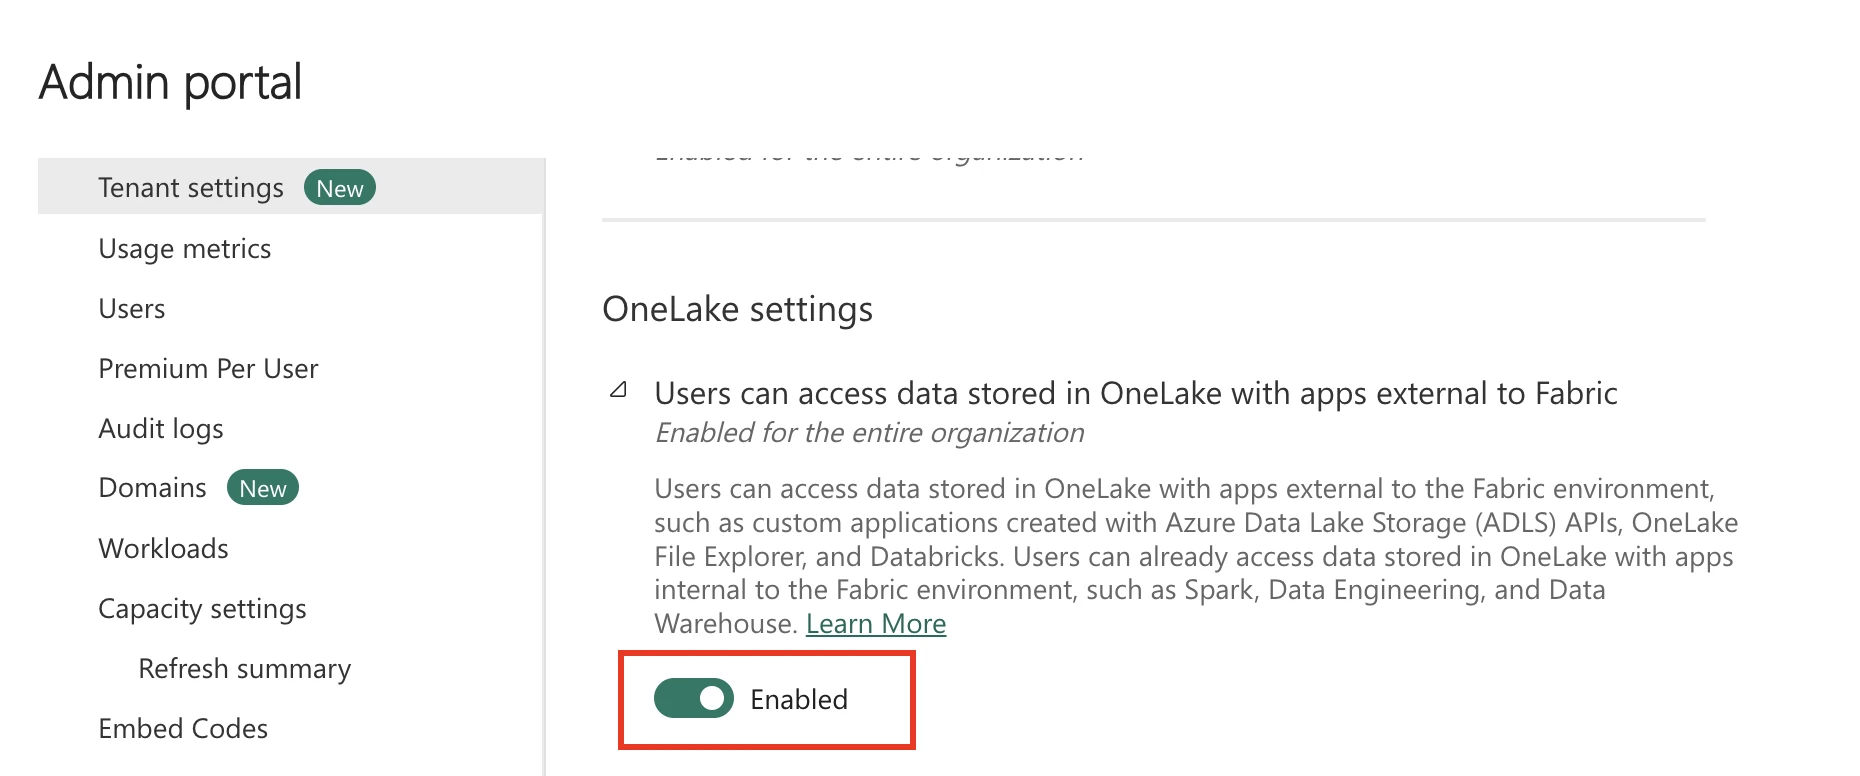
Task: Click the Admin portal page title
Action: click(170, 83)
